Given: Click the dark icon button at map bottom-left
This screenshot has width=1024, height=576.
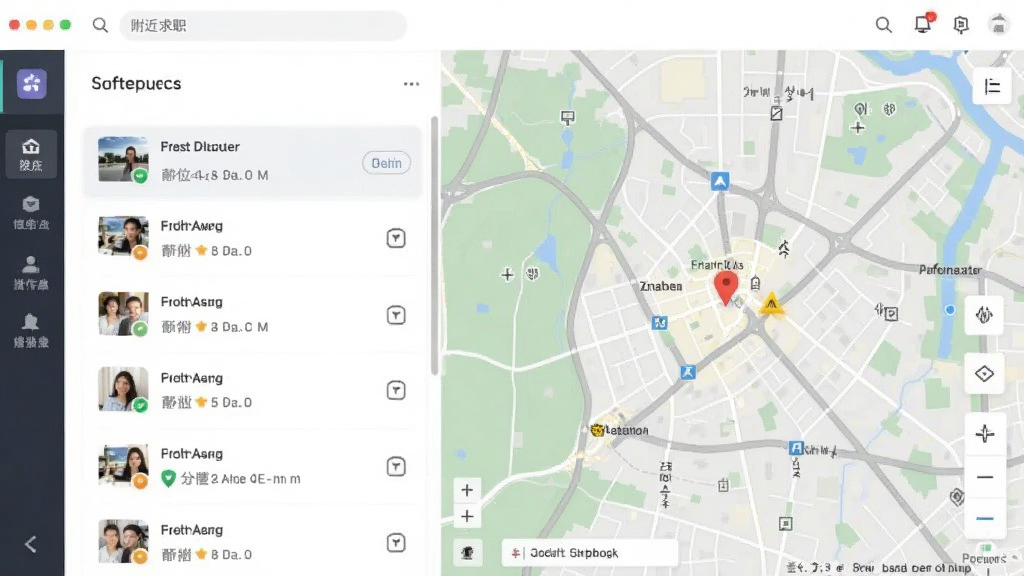Looking at the screenshot, I should point(468,552).
